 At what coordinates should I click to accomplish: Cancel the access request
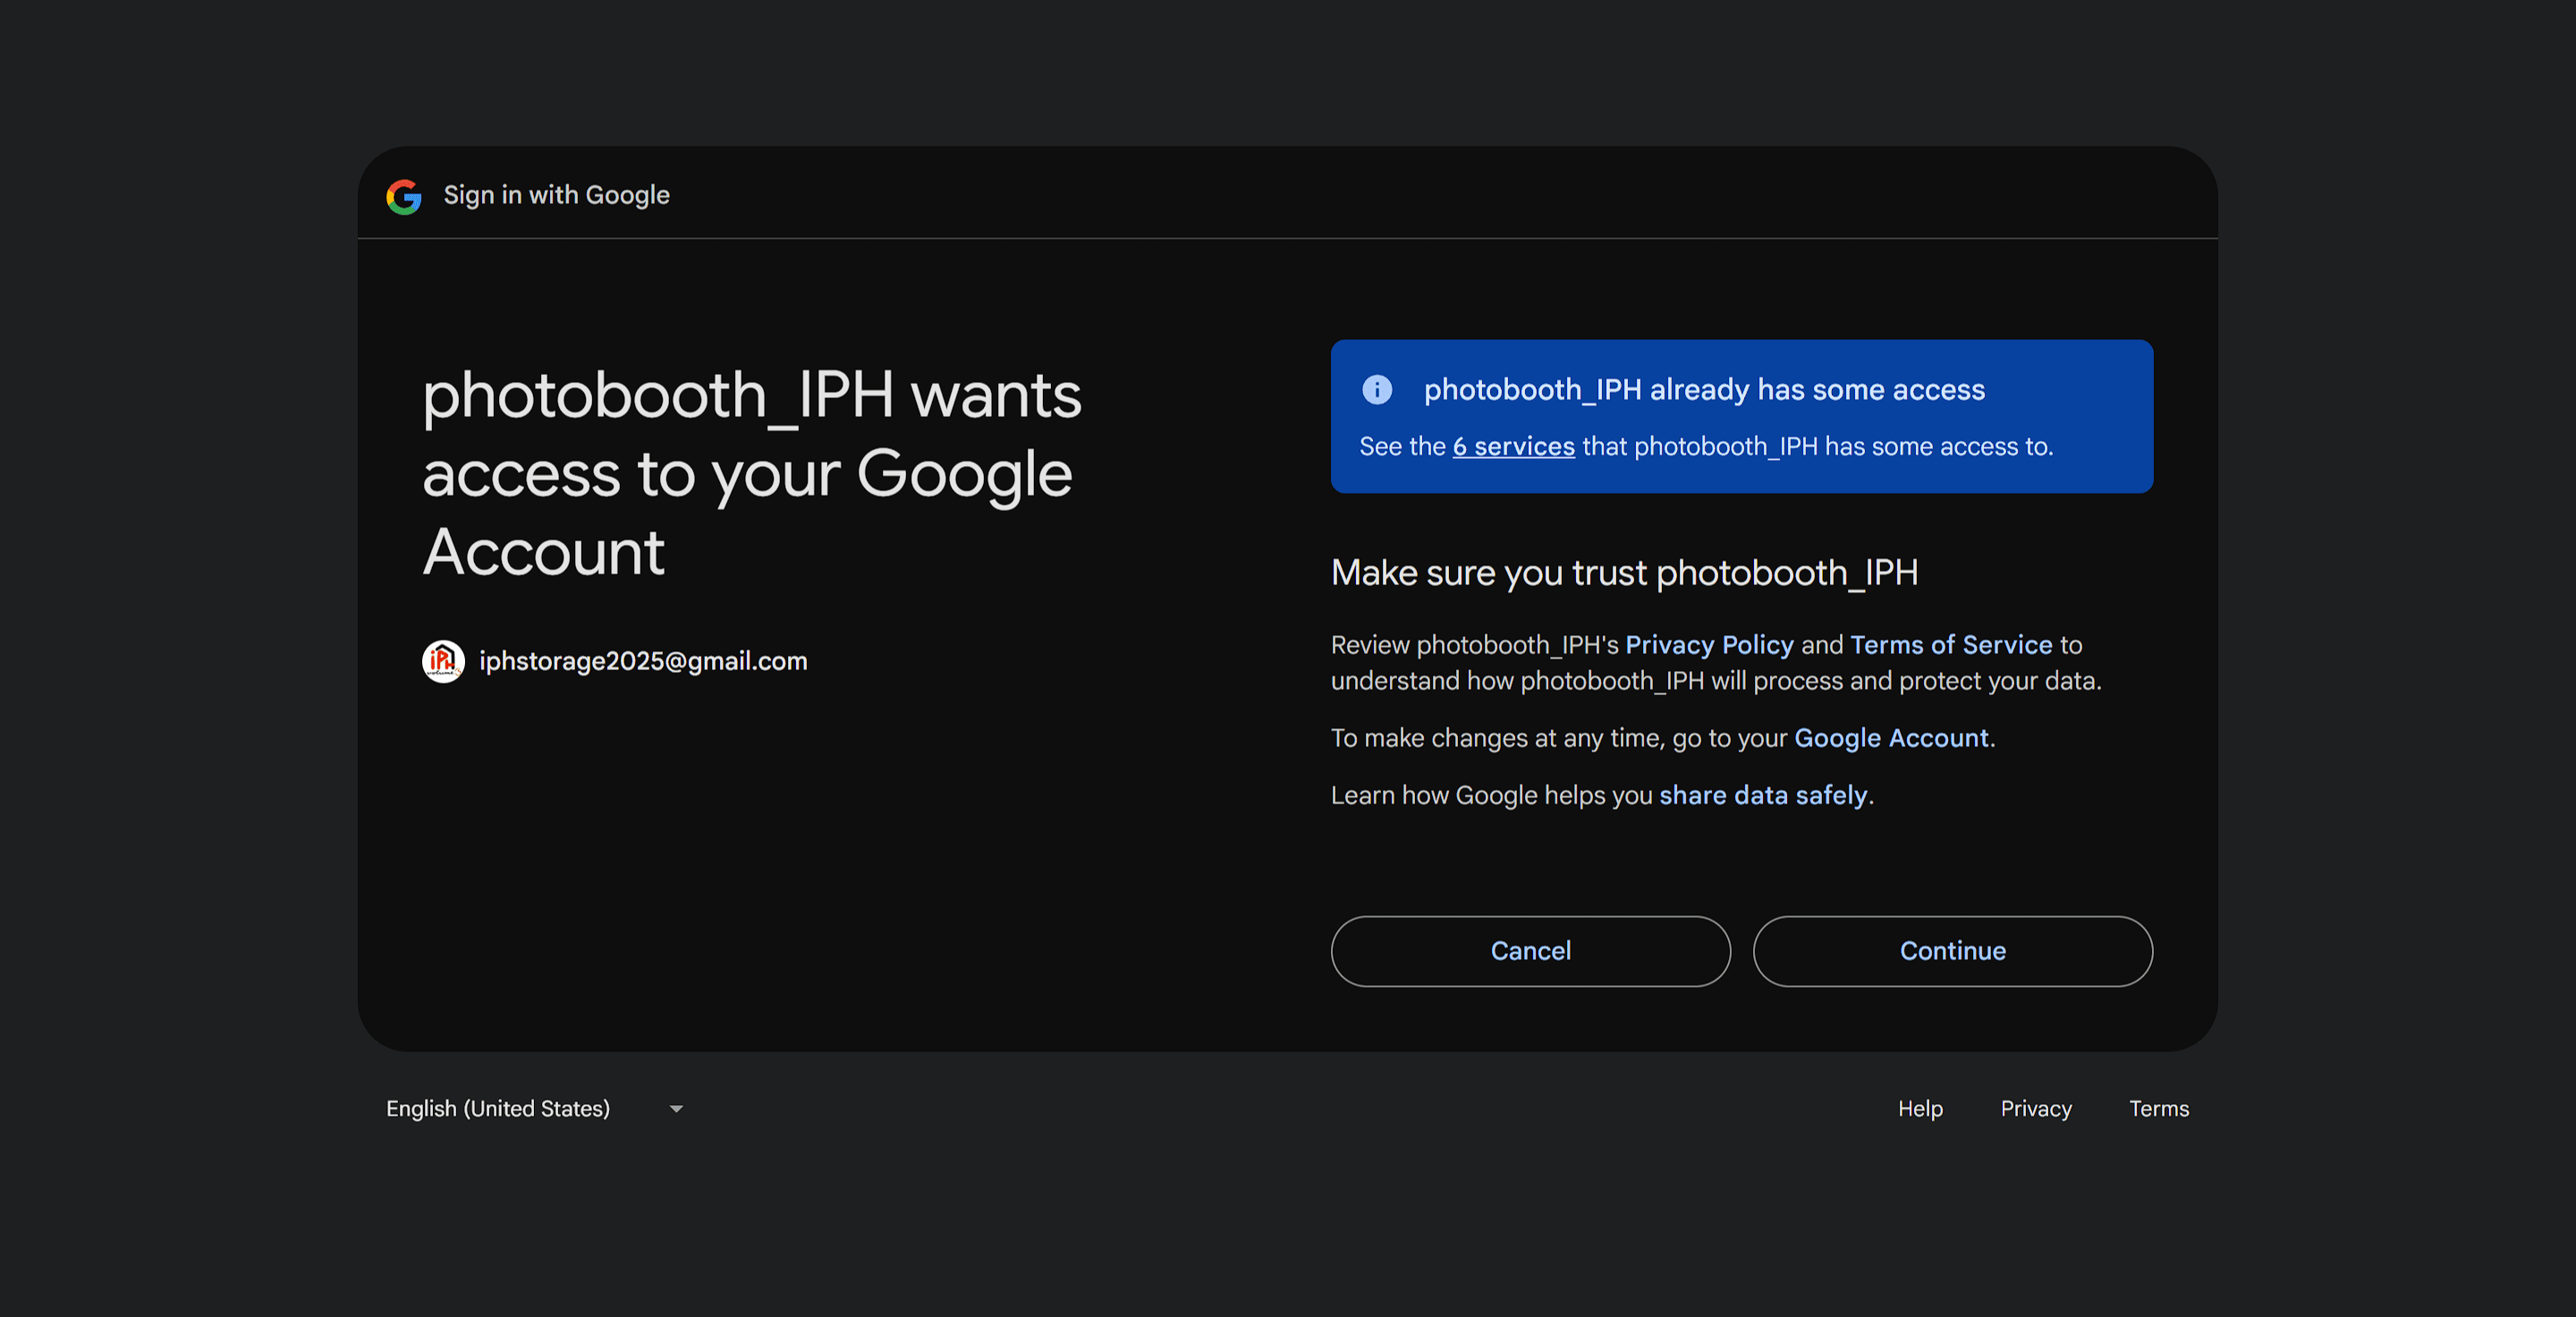(x=1530, y=951)
